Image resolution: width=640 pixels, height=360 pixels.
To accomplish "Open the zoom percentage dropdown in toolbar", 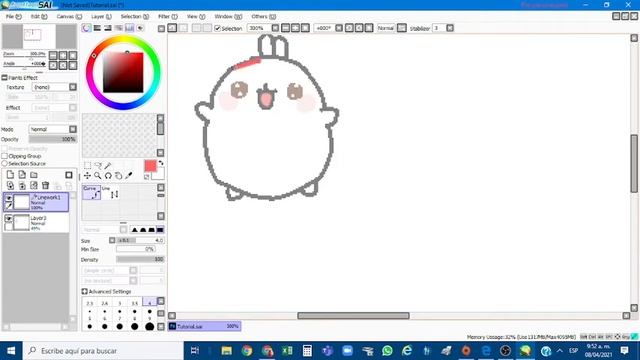I will pos(275,28).
